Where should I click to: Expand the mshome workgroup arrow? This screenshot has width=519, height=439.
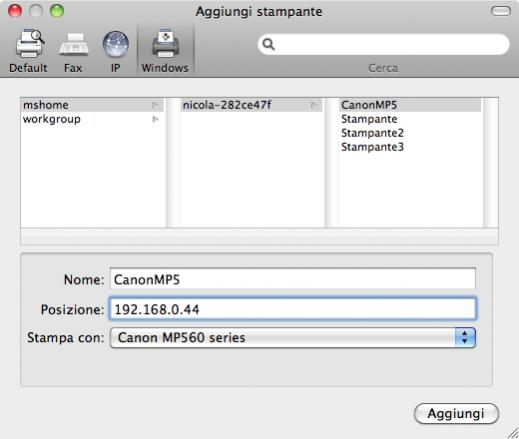(x=155, y=105)
